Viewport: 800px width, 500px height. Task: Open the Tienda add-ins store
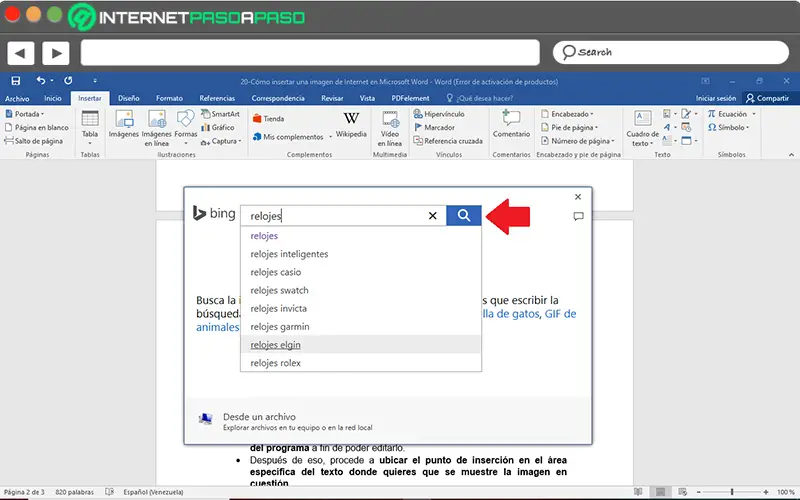(268, 118)
